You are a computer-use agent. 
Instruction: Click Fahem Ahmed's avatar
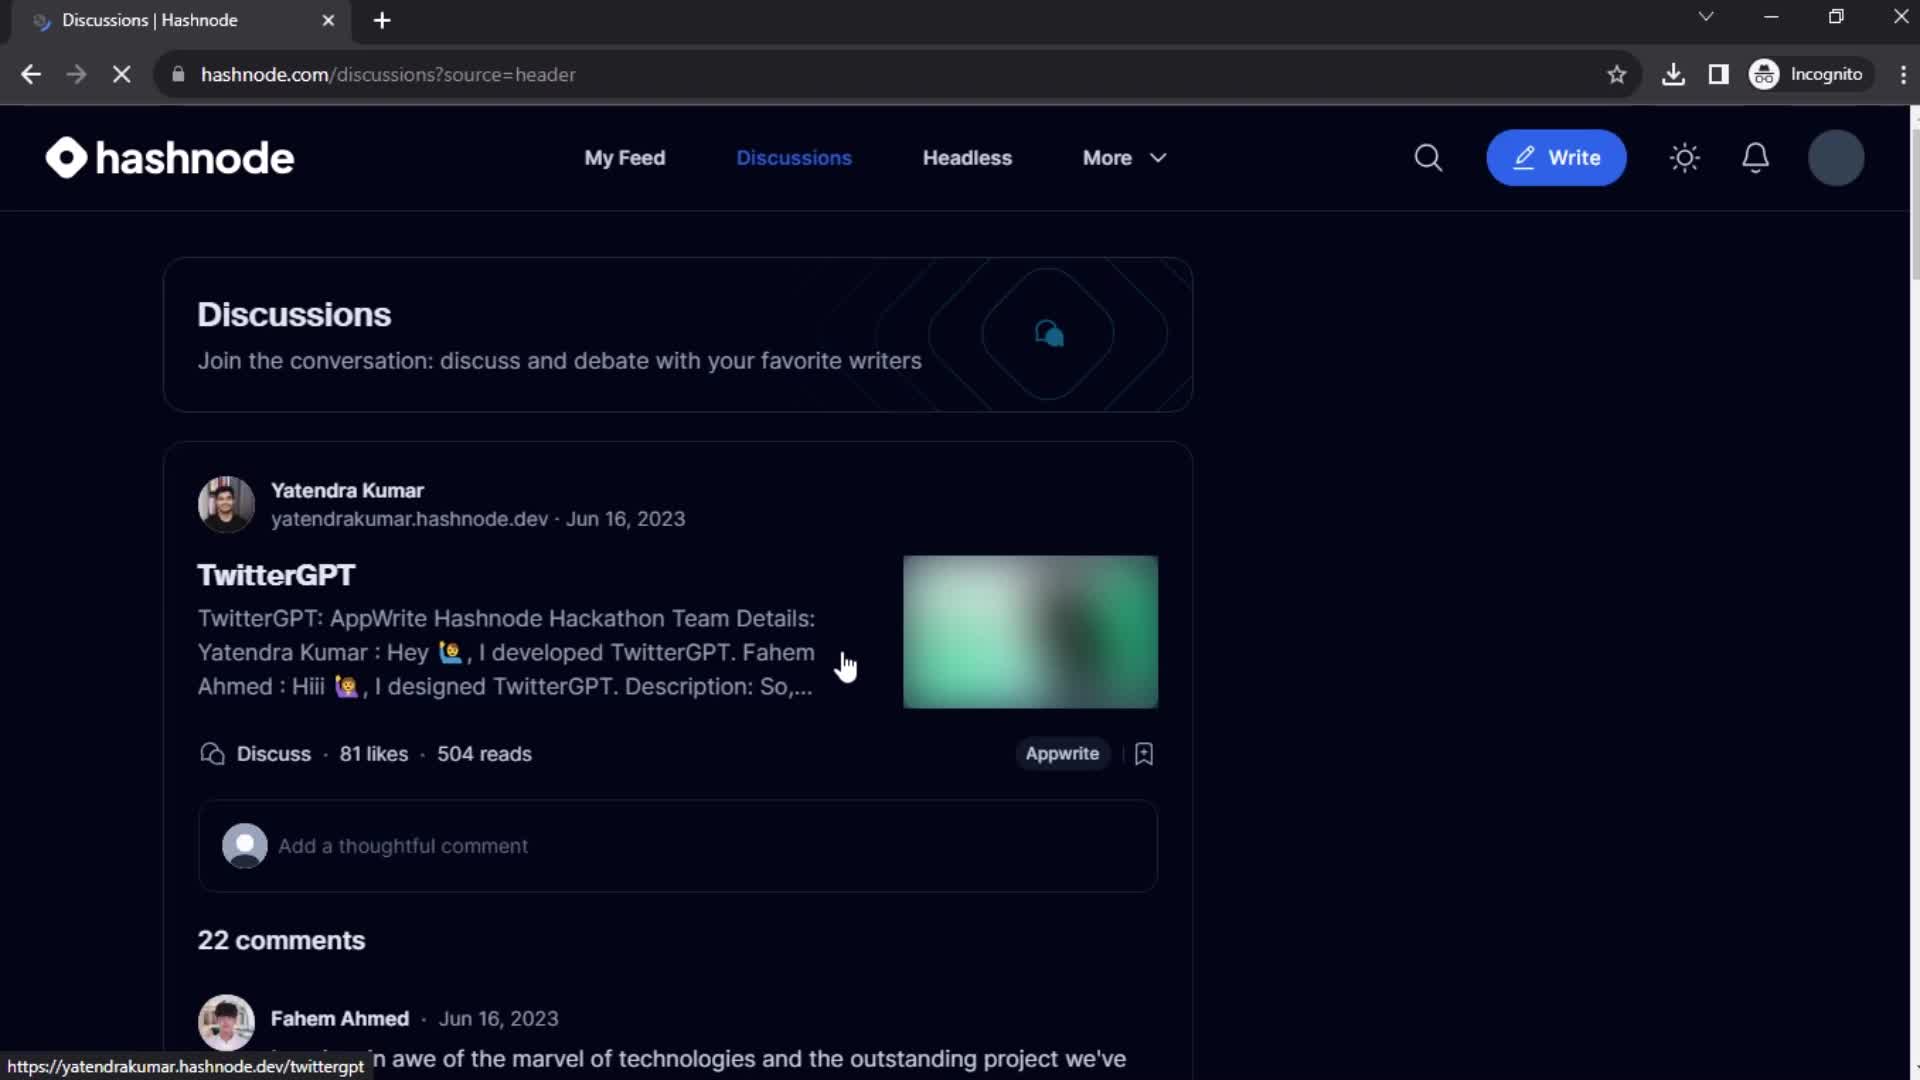[x=226, y=1022]
